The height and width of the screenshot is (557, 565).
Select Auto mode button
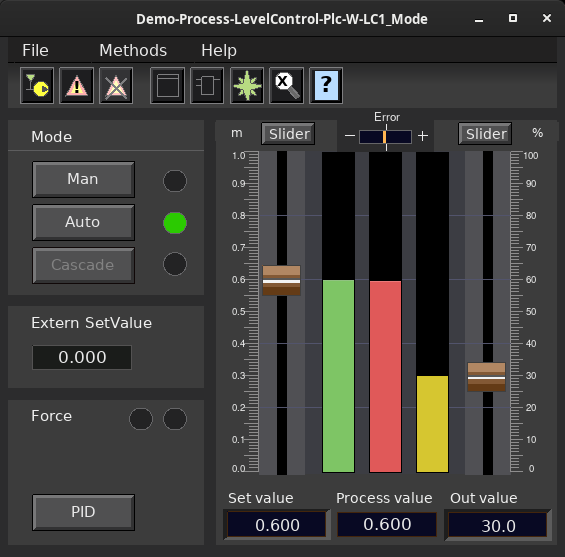tap(84, 222)
